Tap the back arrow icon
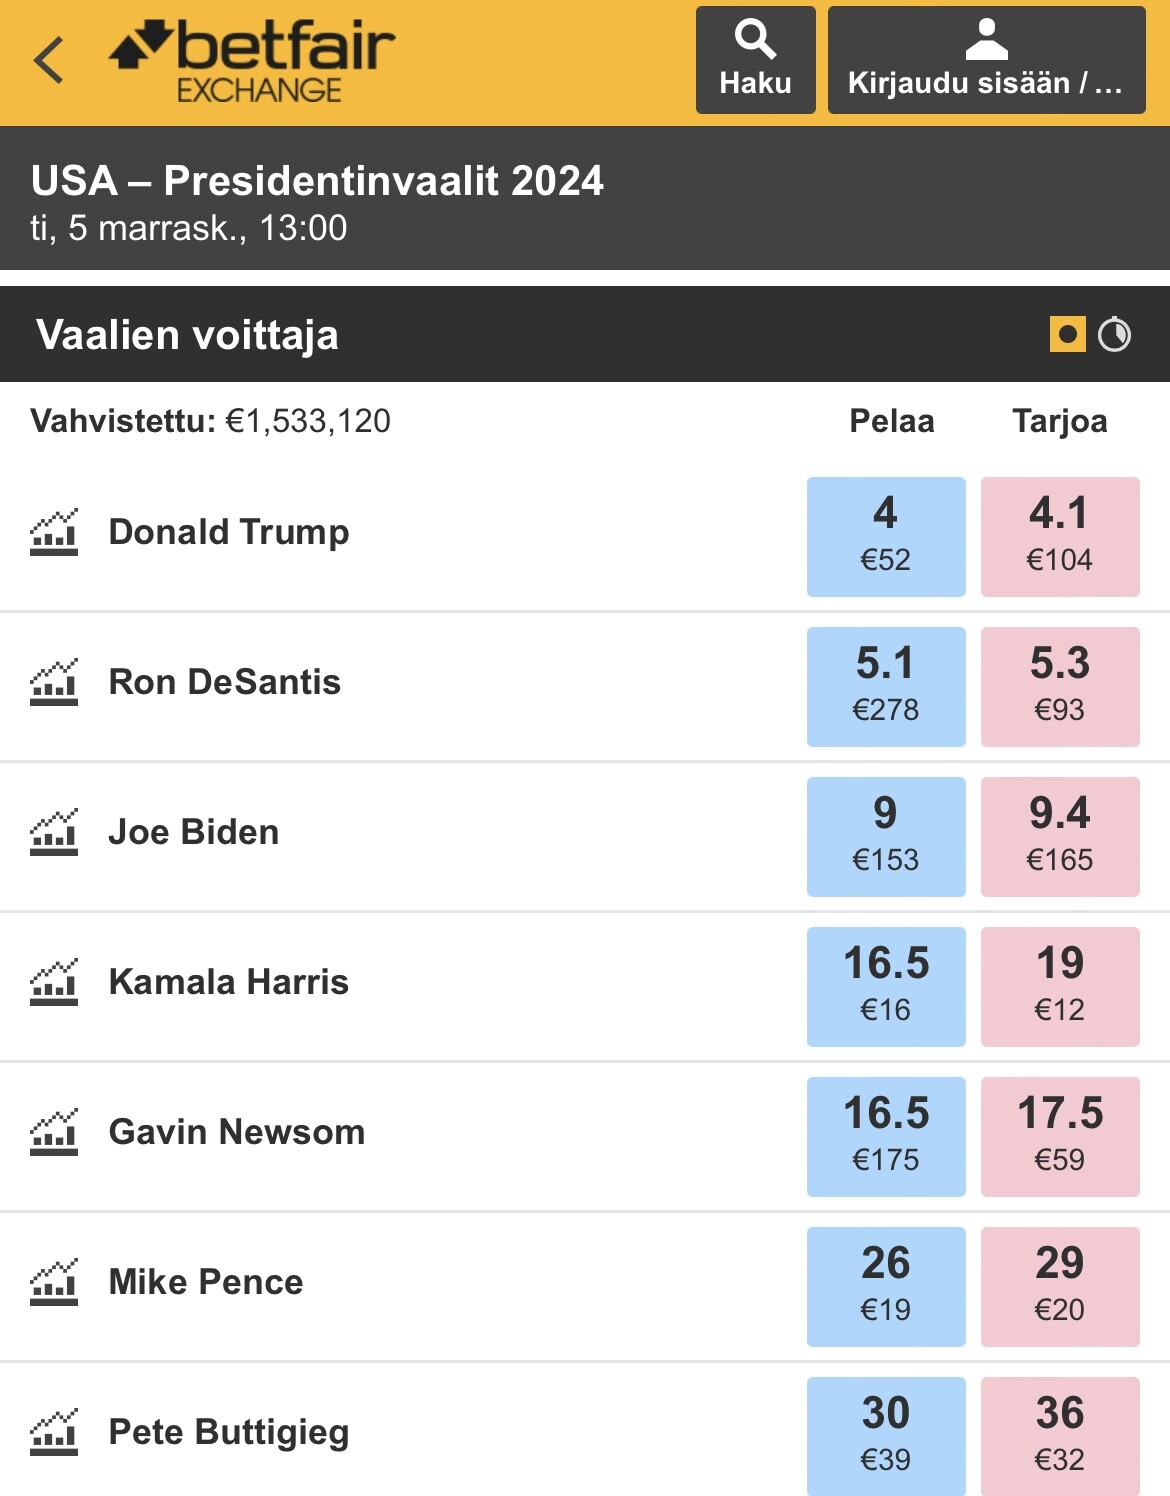 coord(48,60)
